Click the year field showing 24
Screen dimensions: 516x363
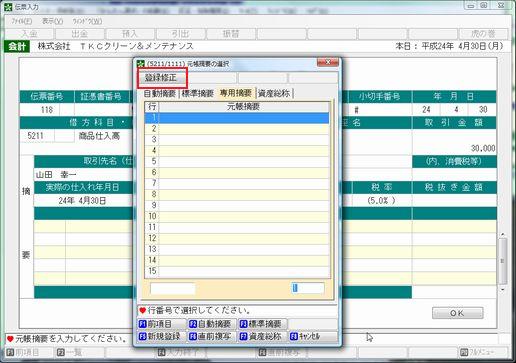426,109
